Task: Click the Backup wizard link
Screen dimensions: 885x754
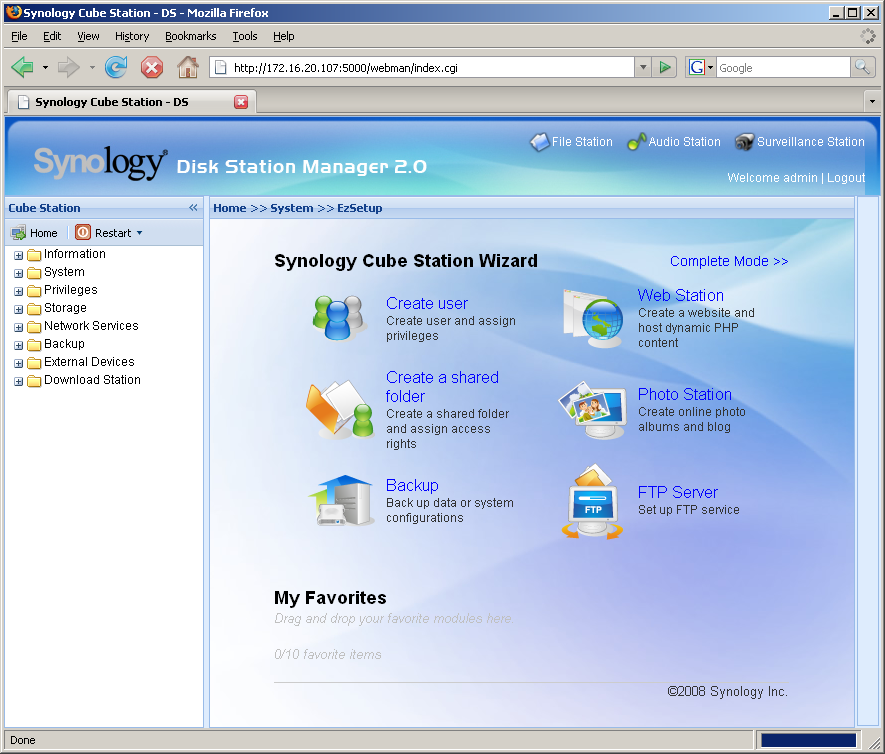Action: coord(412,485)
